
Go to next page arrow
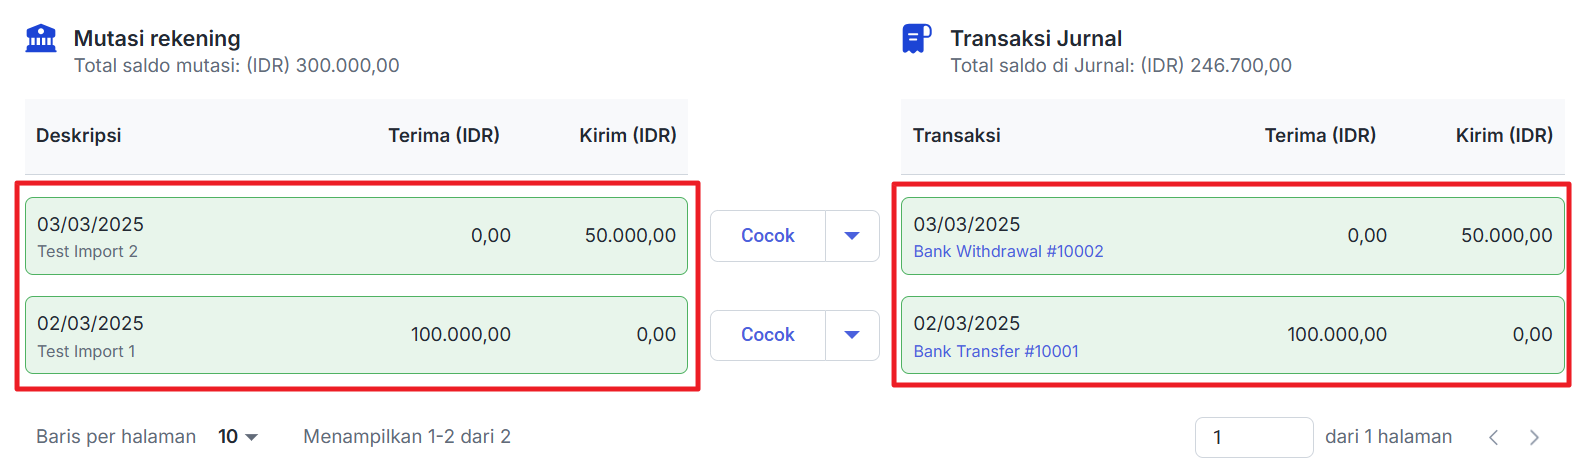click(1534, 437)
